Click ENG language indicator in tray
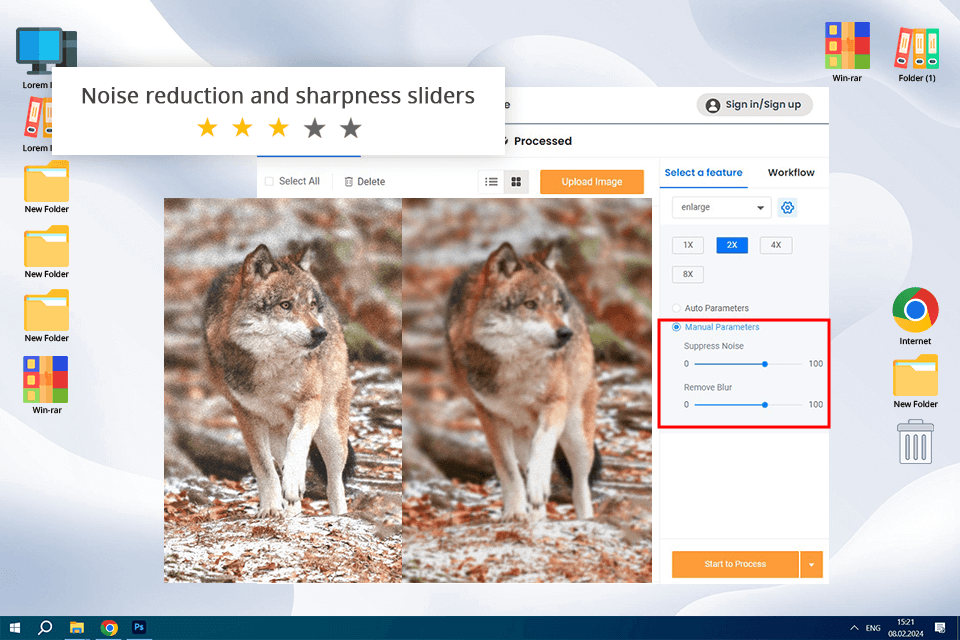This screenshot has width=960, height=640. [873, 628]
